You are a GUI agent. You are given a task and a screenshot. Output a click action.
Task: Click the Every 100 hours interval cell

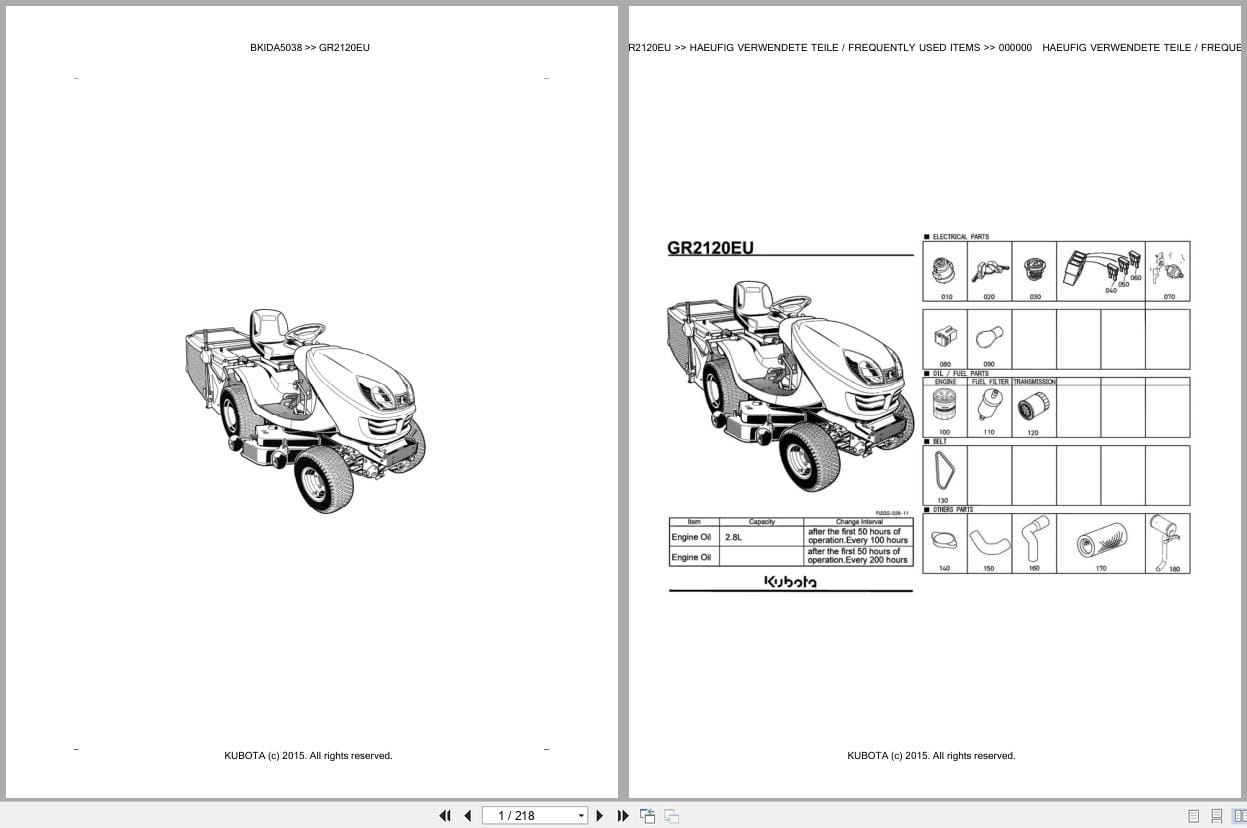coord(858,536)
